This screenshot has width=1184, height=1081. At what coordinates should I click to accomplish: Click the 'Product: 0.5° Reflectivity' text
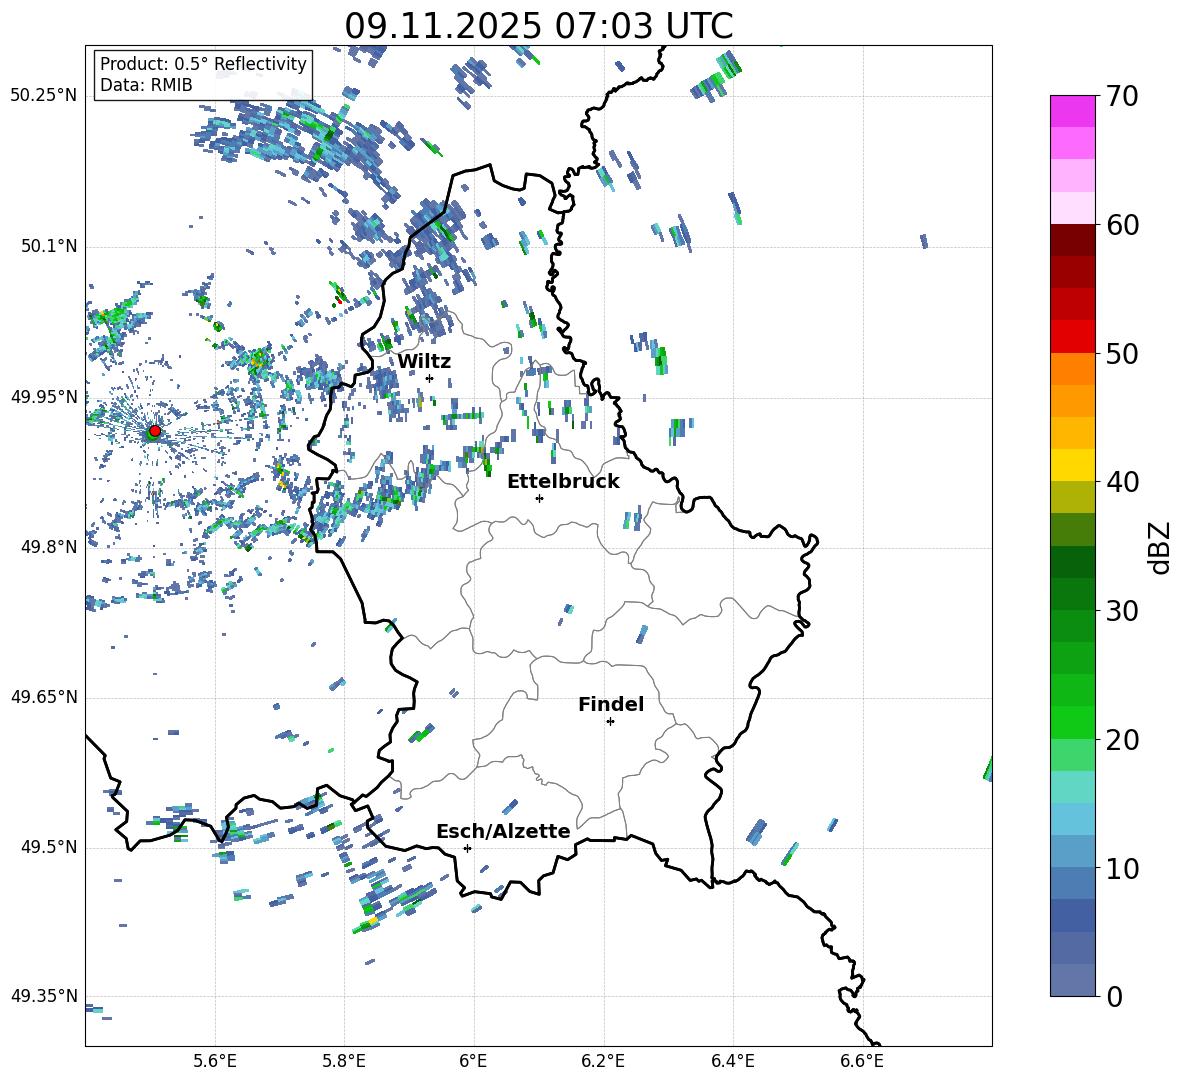point(203,63)
